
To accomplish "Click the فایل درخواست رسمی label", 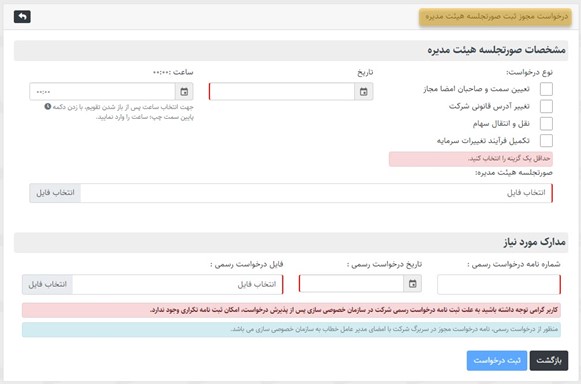I will (x=247, y=264).
